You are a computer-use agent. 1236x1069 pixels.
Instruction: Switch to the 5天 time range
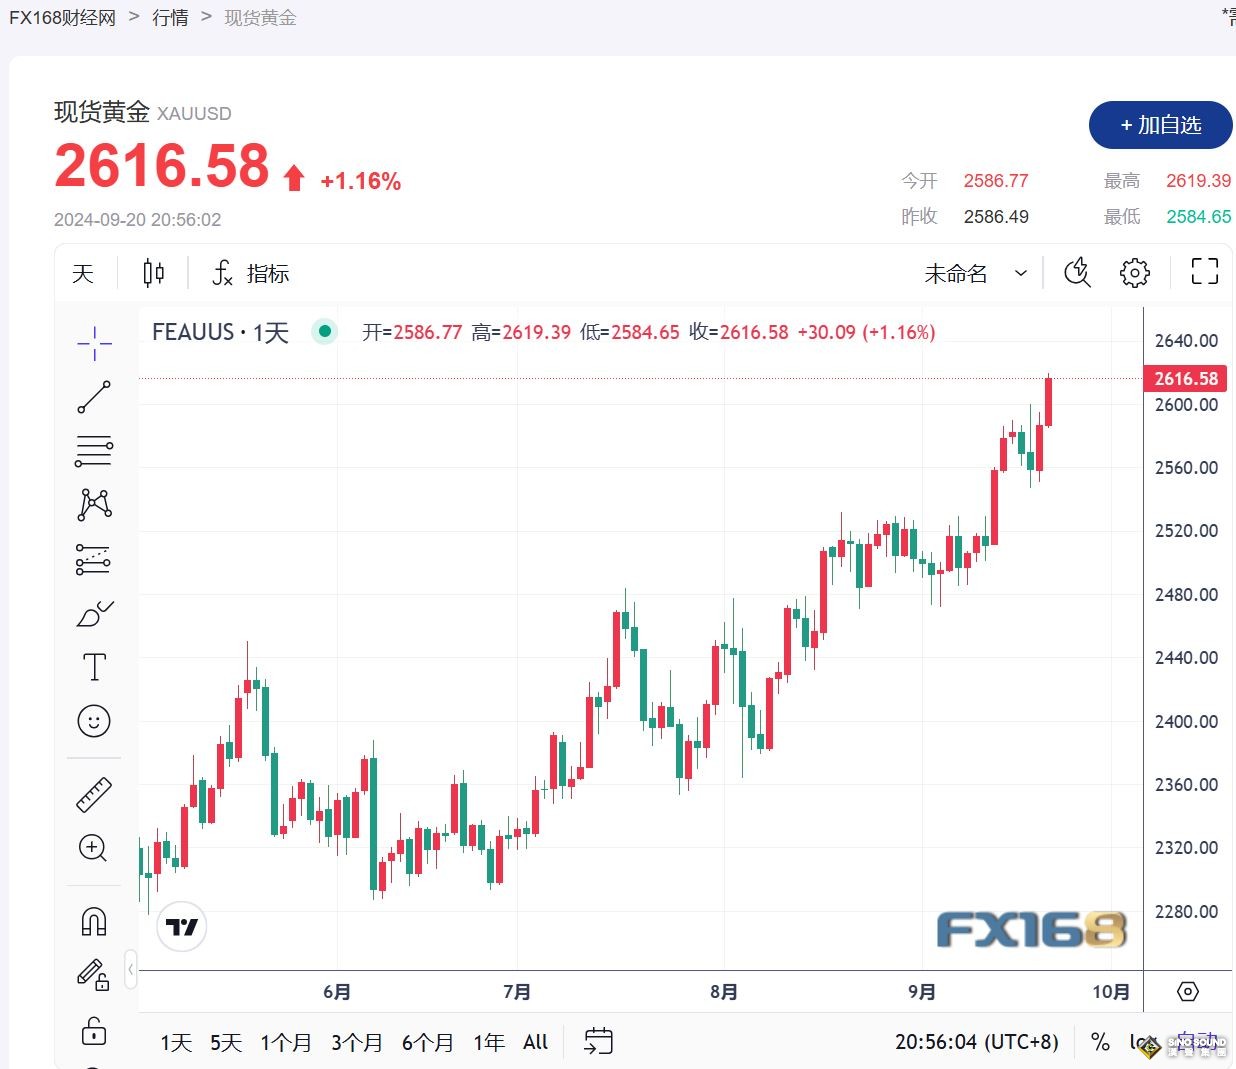[x=225, y=1042]
